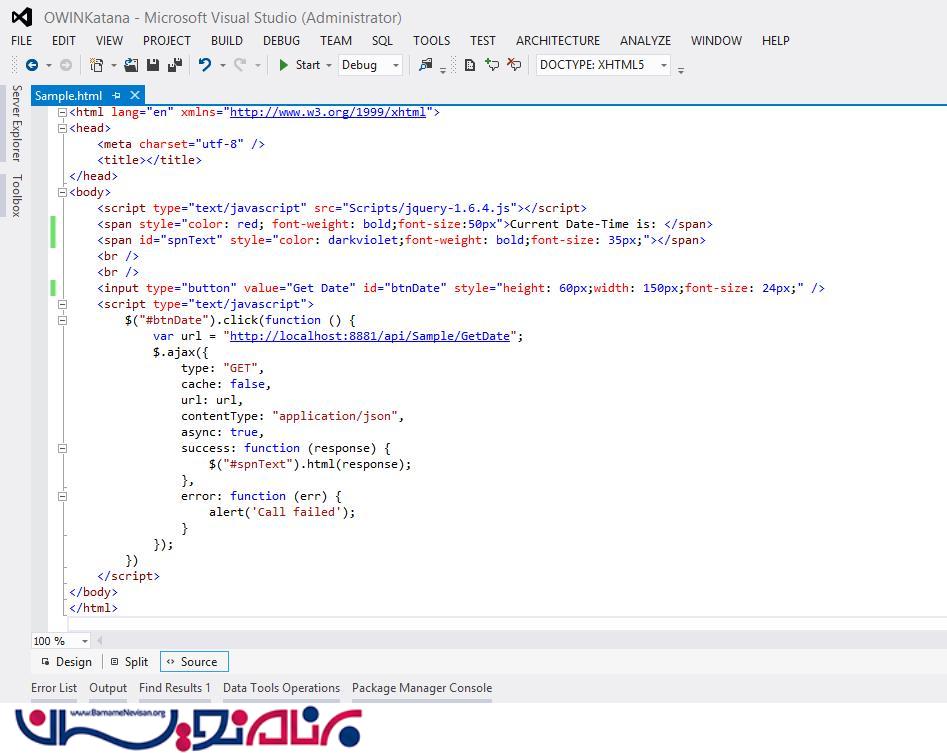The image size is (947, 753).
Task: Switch to Split view
Action: (129, 661)
